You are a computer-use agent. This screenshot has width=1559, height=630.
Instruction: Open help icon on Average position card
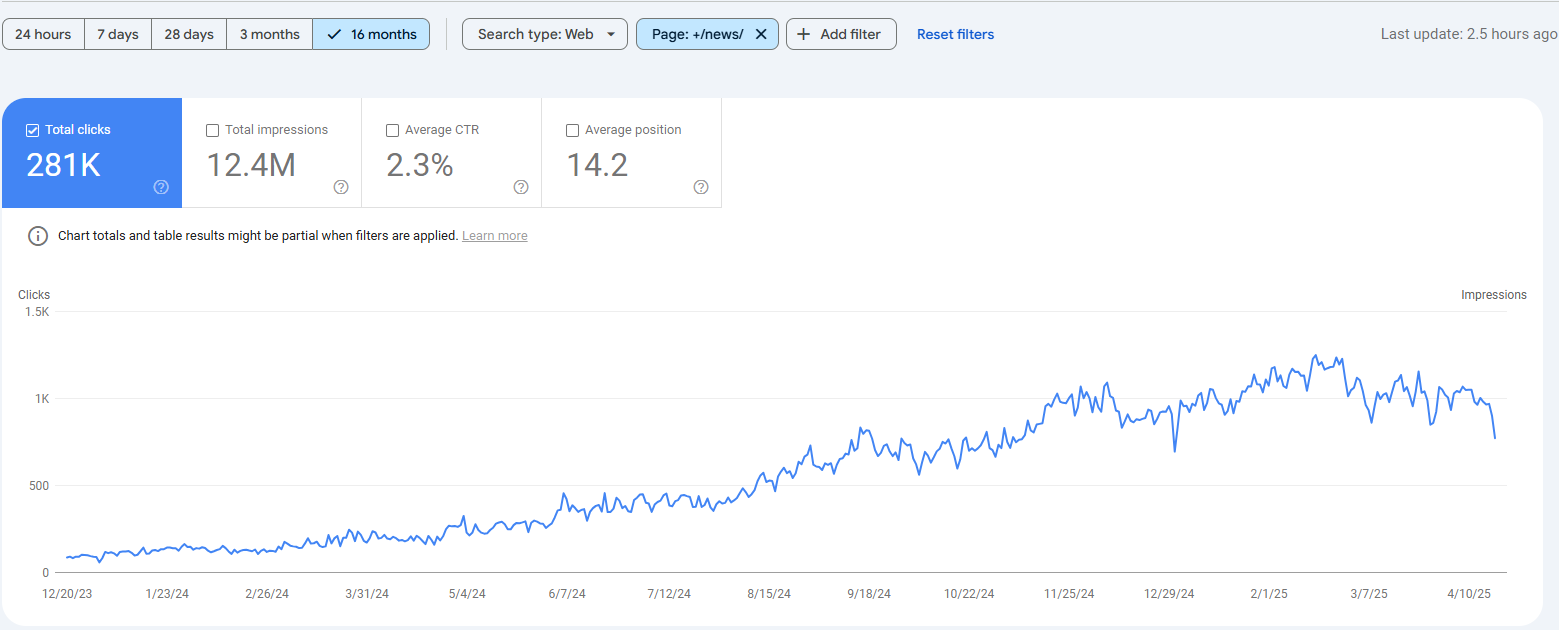[x=701, y=187]
